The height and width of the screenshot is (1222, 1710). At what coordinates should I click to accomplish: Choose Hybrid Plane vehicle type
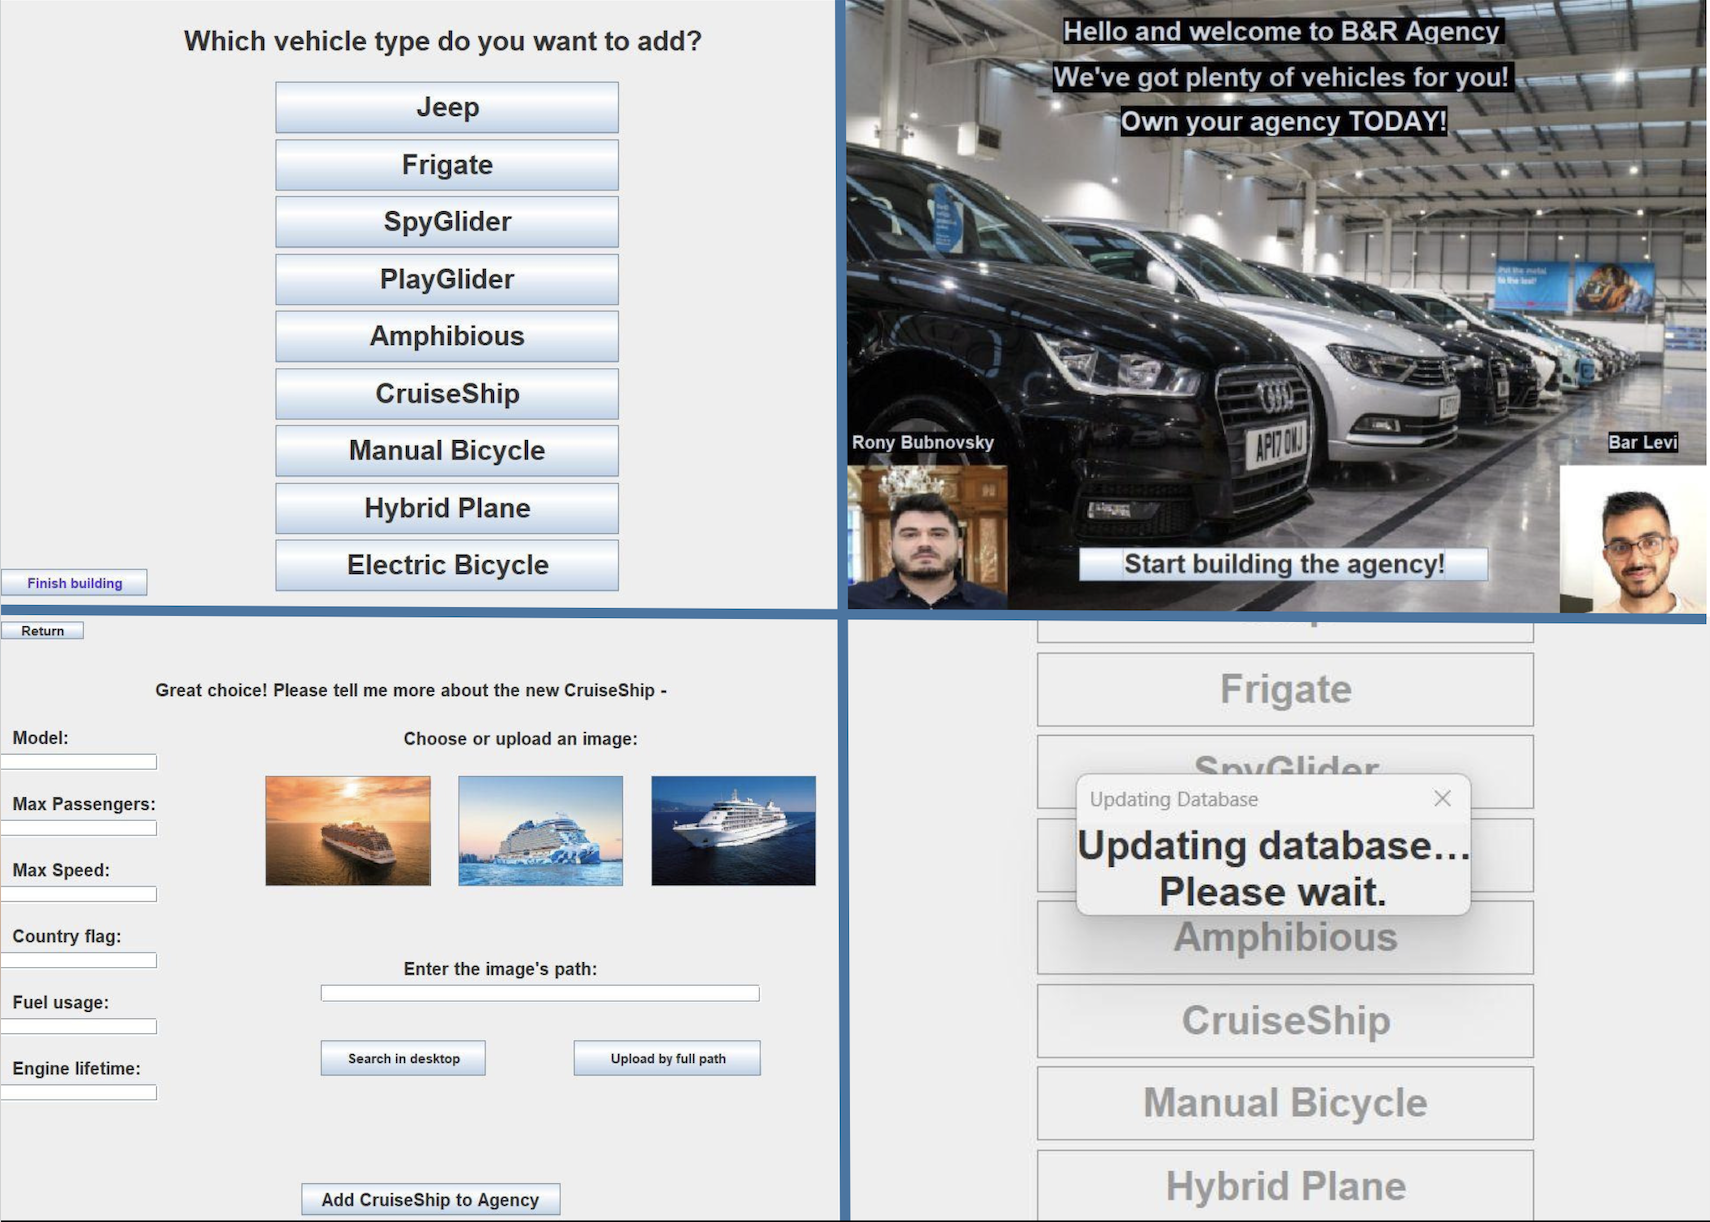tap(446, 507)
